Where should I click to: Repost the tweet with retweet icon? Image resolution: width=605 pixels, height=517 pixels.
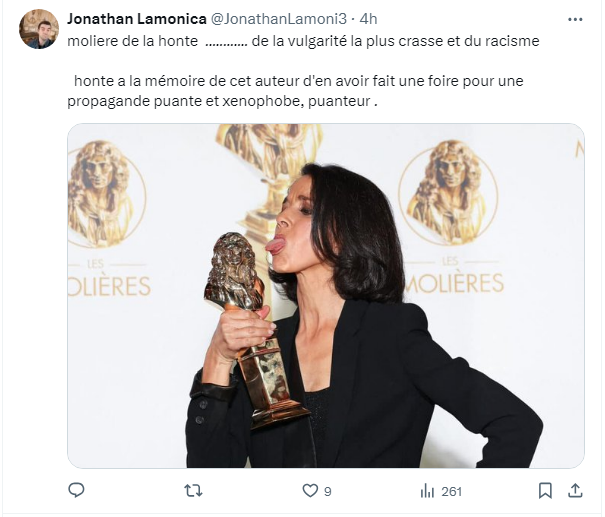(193, 491)
